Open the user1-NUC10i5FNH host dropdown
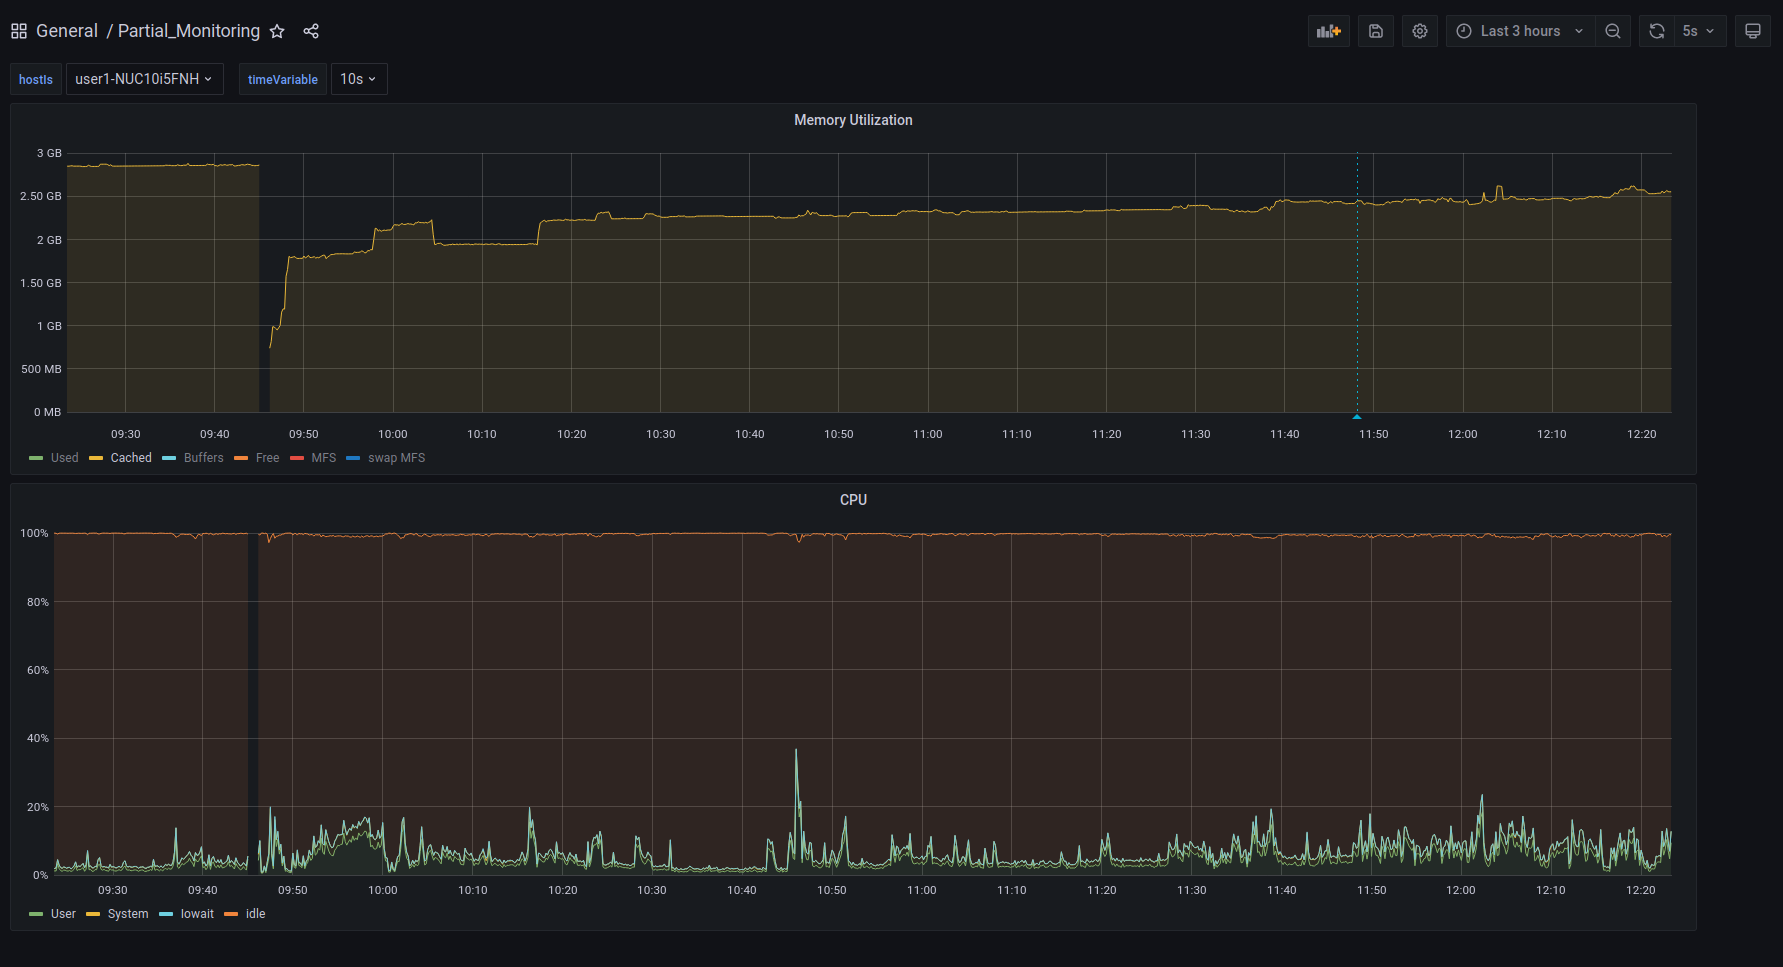Image resolution: width=1783 pixels, height=967 pixels. pyautogui.click(x=144, y=79)
